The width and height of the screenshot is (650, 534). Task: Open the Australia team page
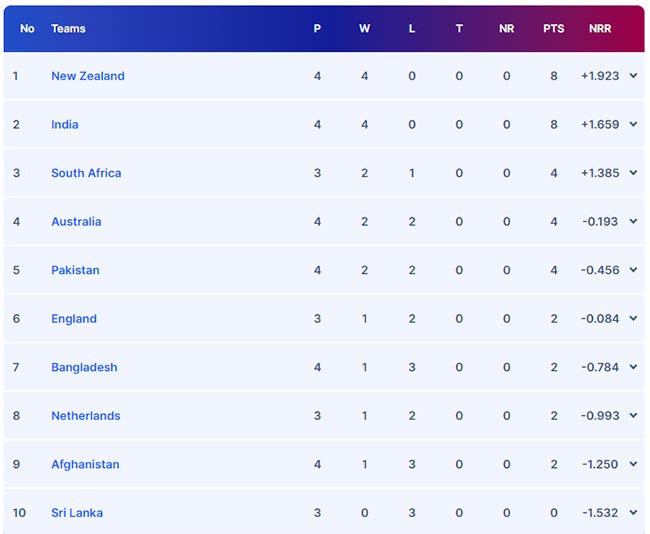[x=76, y=222]
